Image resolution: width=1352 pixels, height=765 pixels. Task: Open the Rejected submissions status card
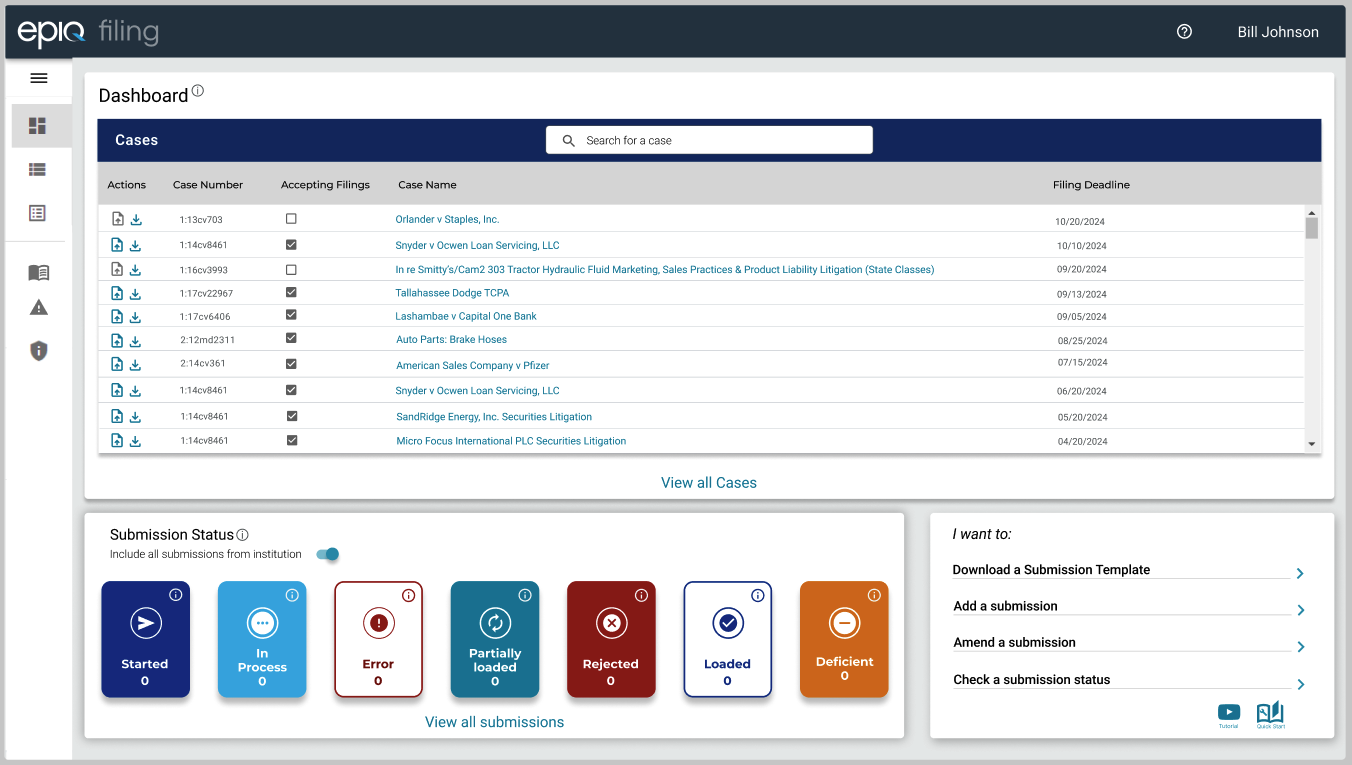point(611,639)
